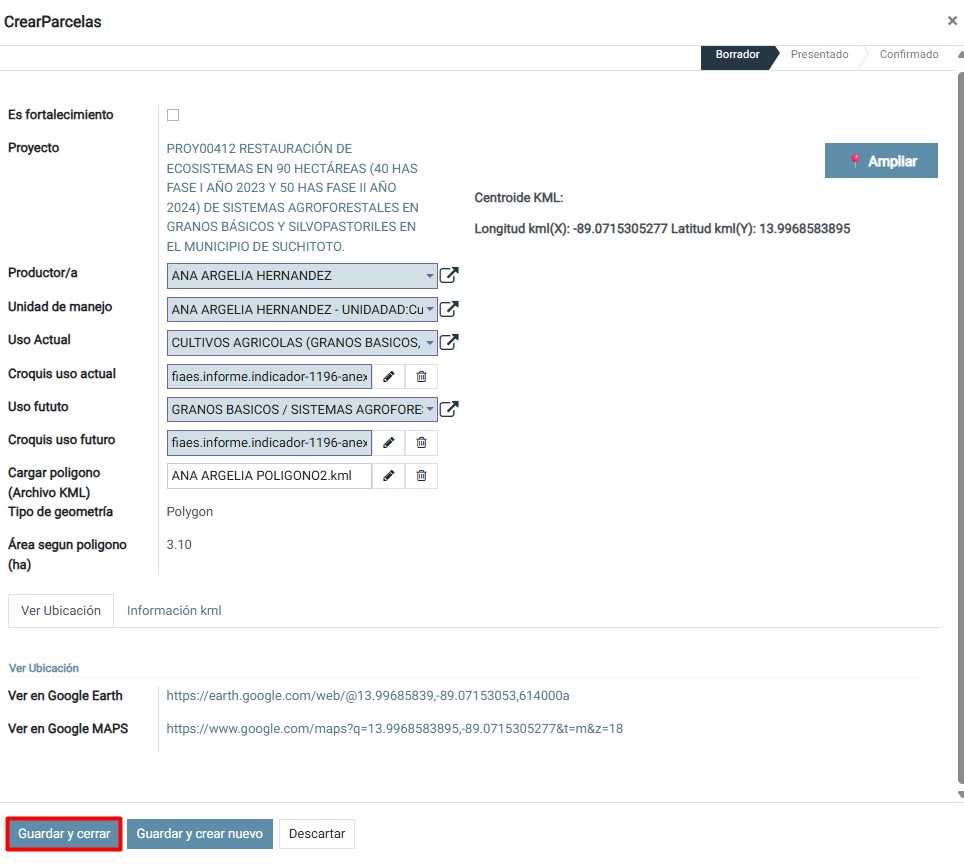Open external link for Uso futuro

[450, 409]
